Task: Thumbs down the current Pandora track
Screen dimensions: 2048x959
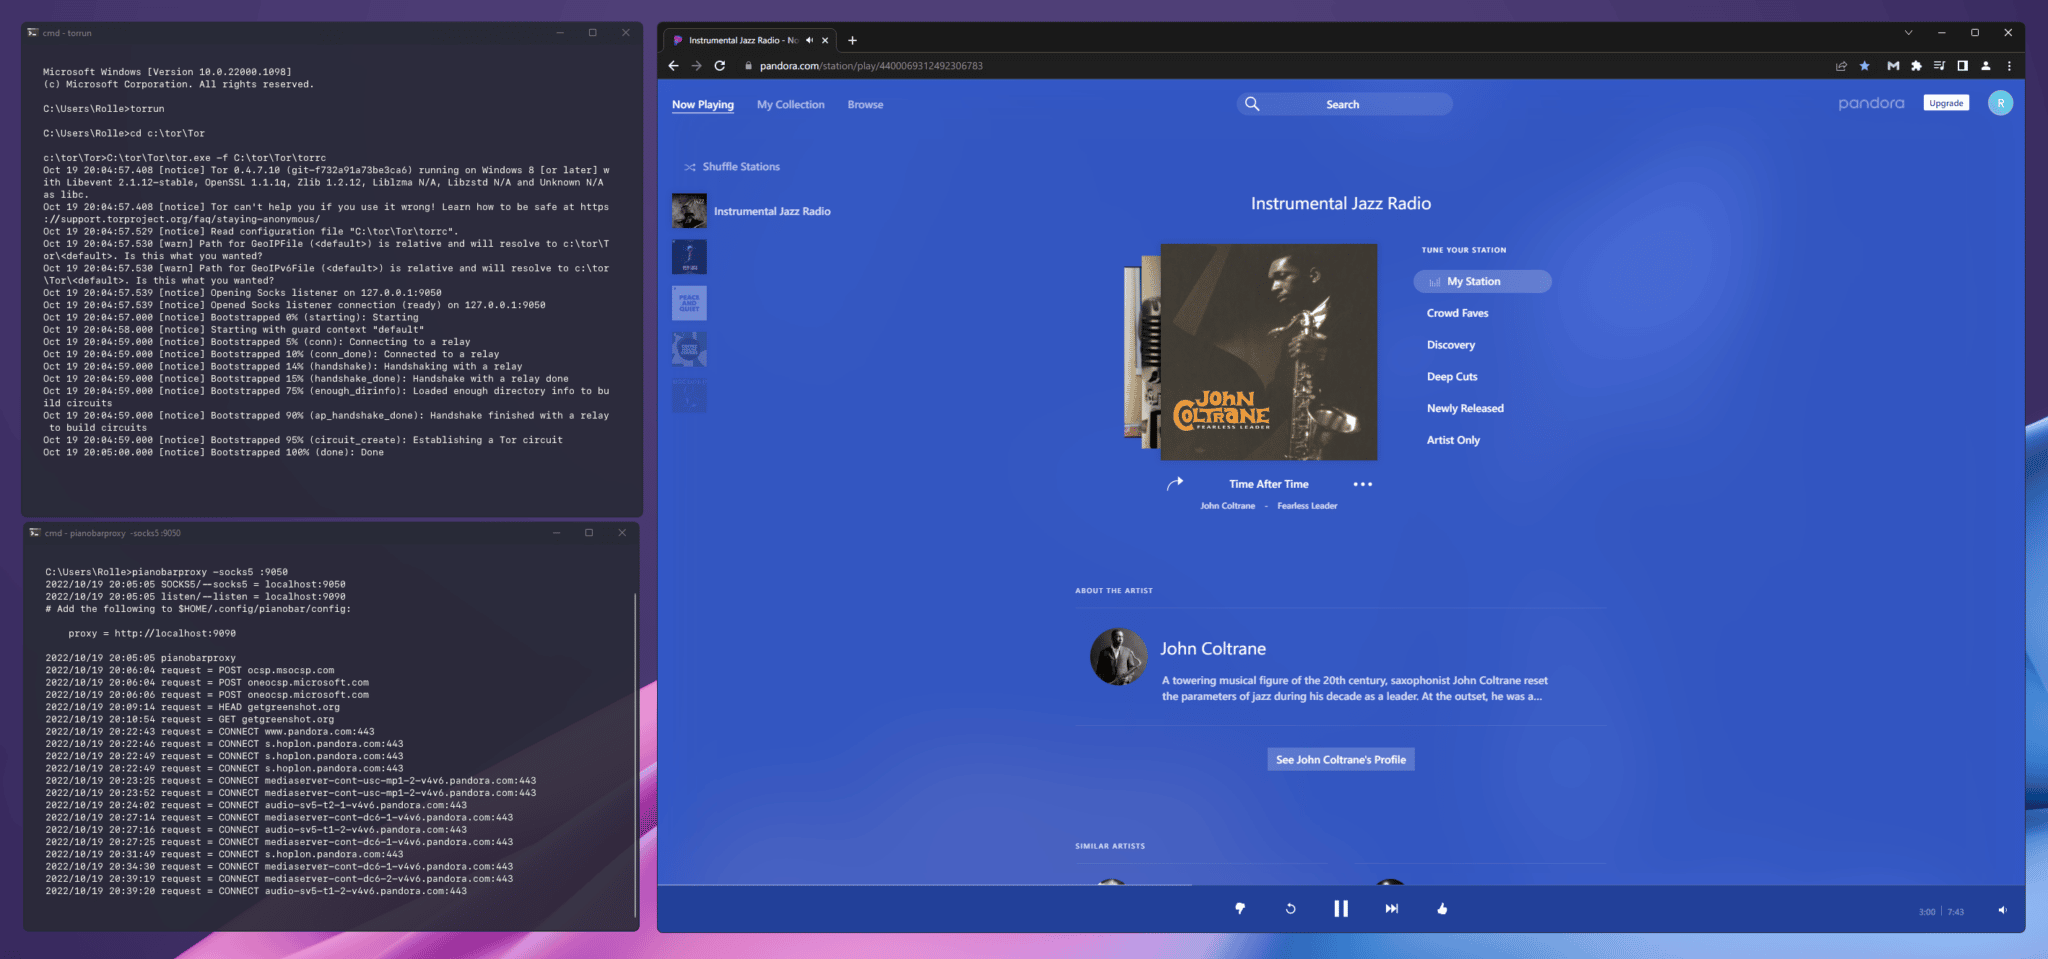Action: [1240, 908]
